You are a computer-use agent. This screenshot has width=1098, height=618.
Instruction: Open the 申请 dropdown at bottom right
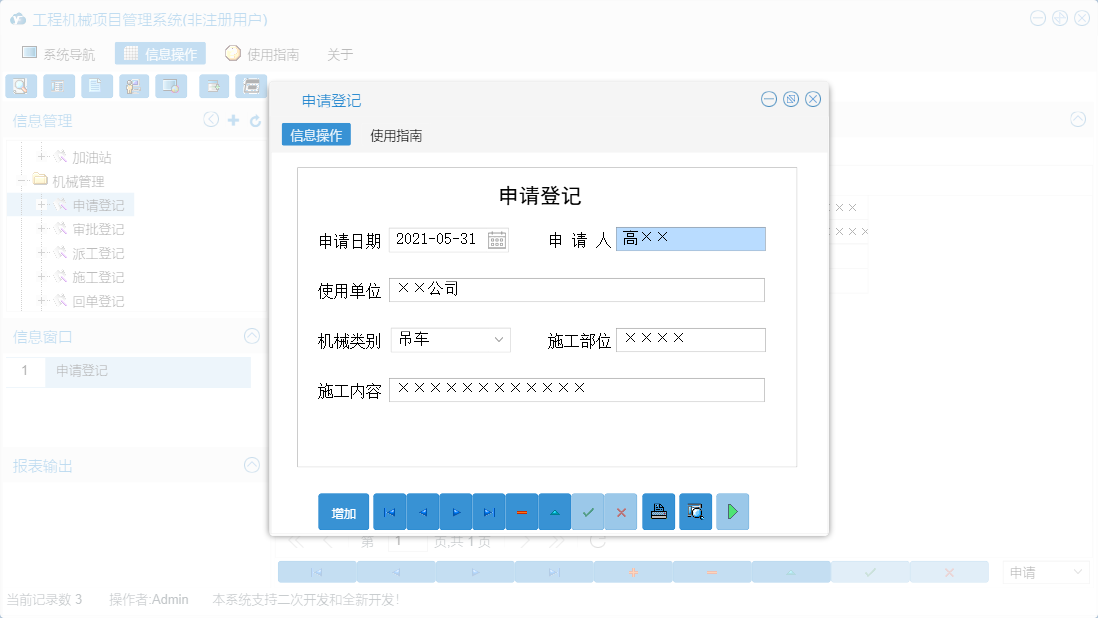coord(1046,571)
